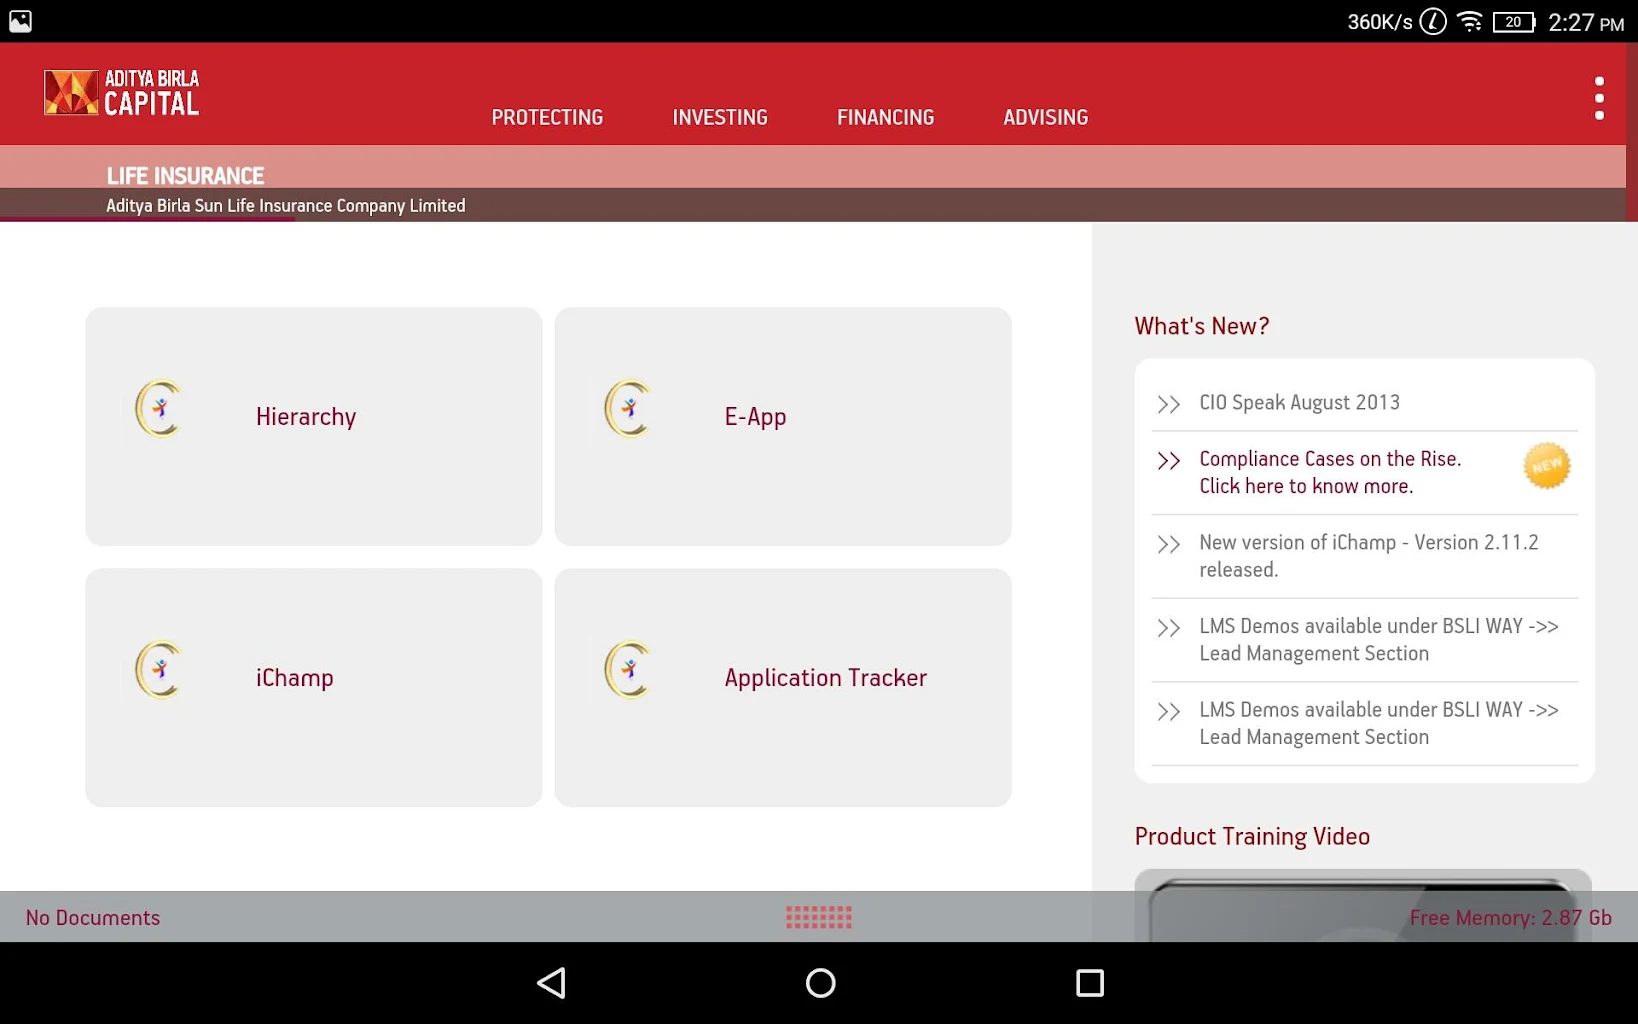The image size is (1638, 1024).
Task: Launch the E-App tile
Action: click(783, 426)
